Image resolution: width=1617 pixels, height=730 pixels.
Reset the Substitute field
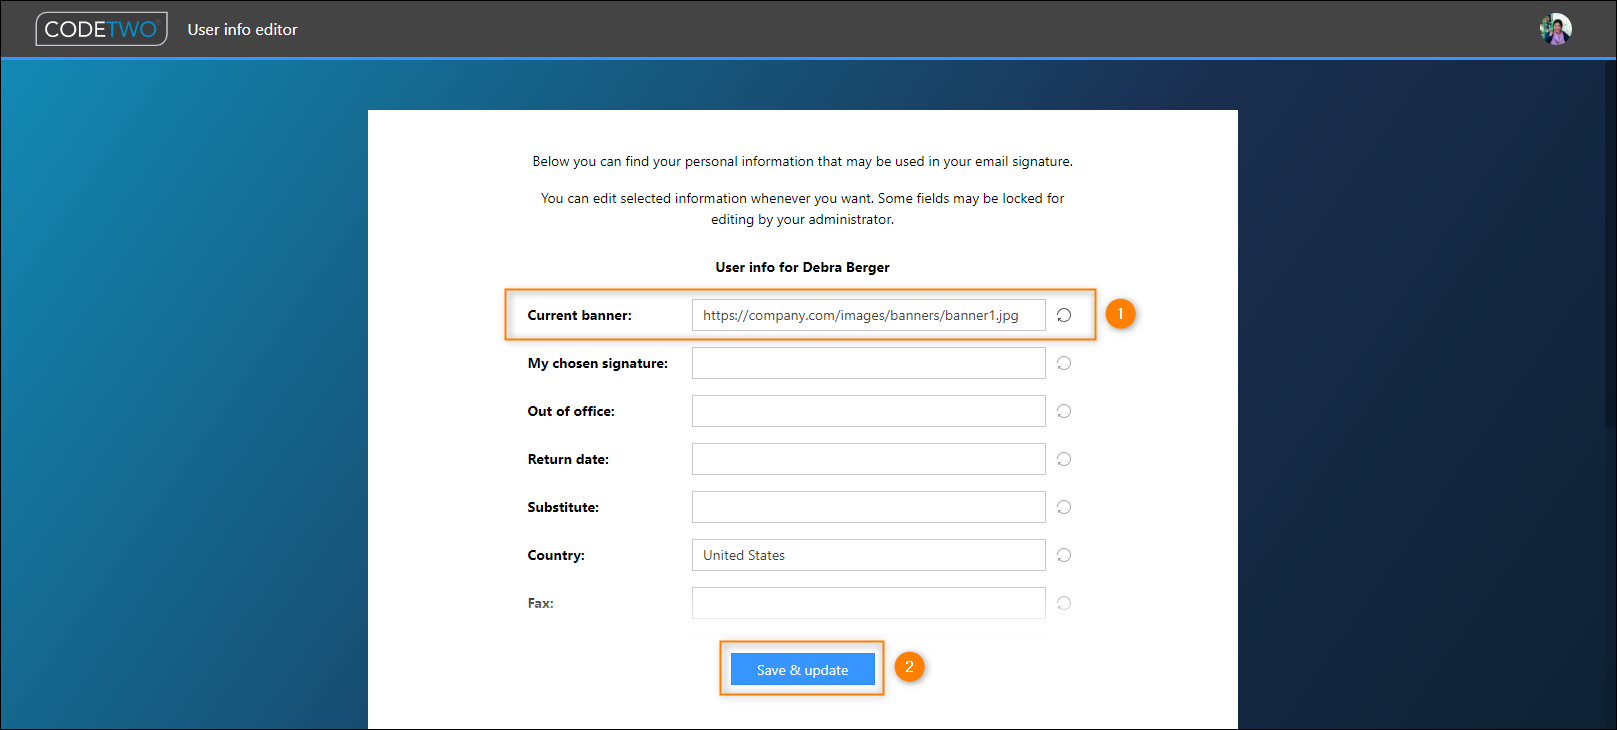1064,507
